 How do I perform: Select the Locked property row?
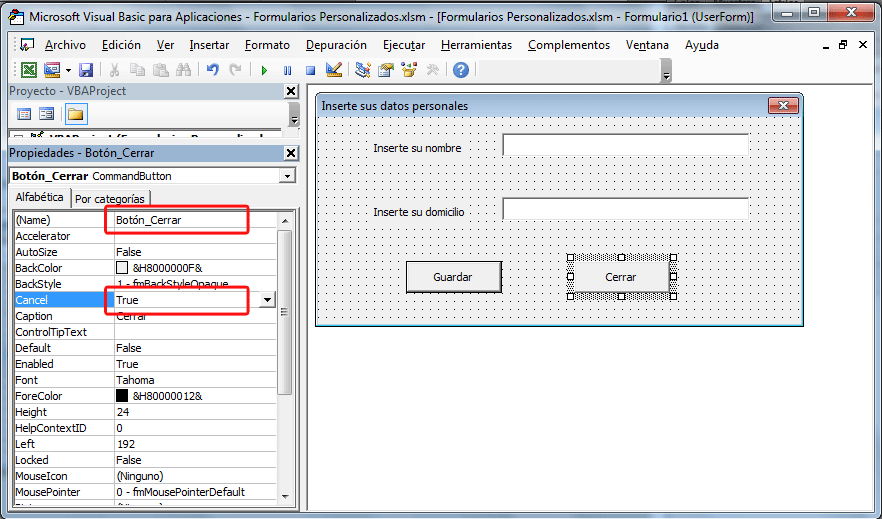click(145, 460)
